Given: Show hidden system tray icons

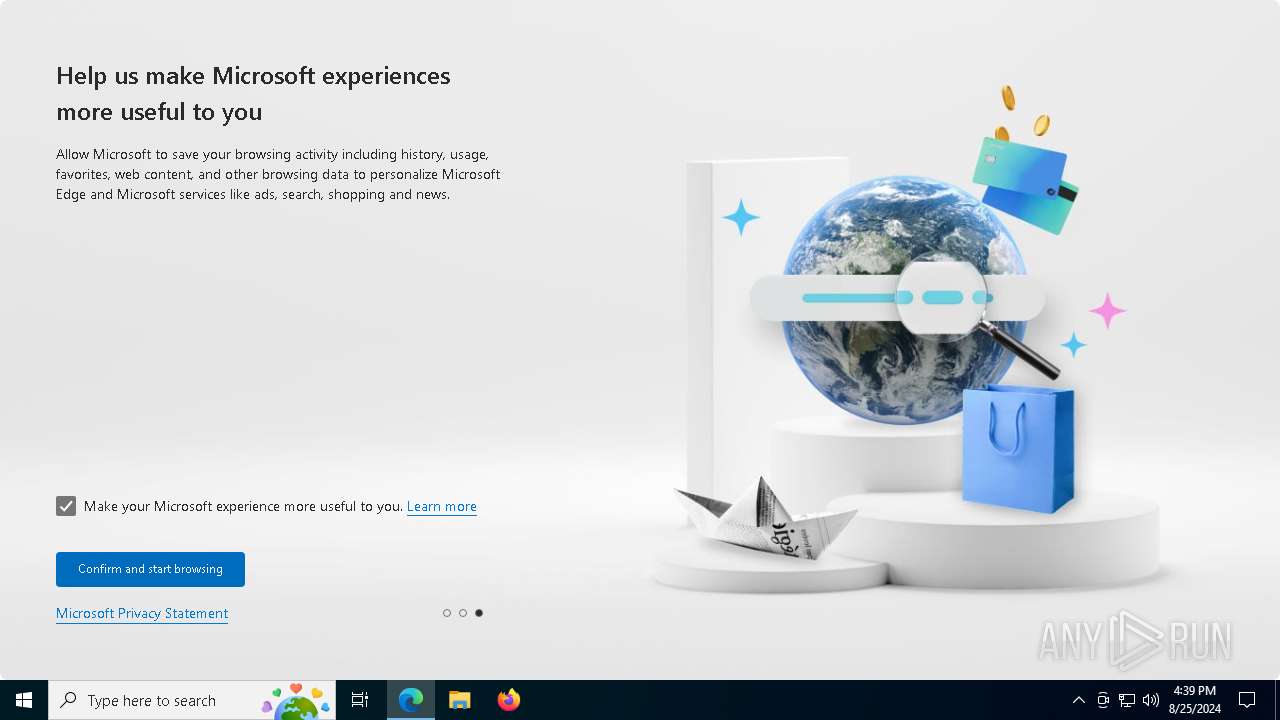Looking at the screenshot, I should [x=1078, y=700].
